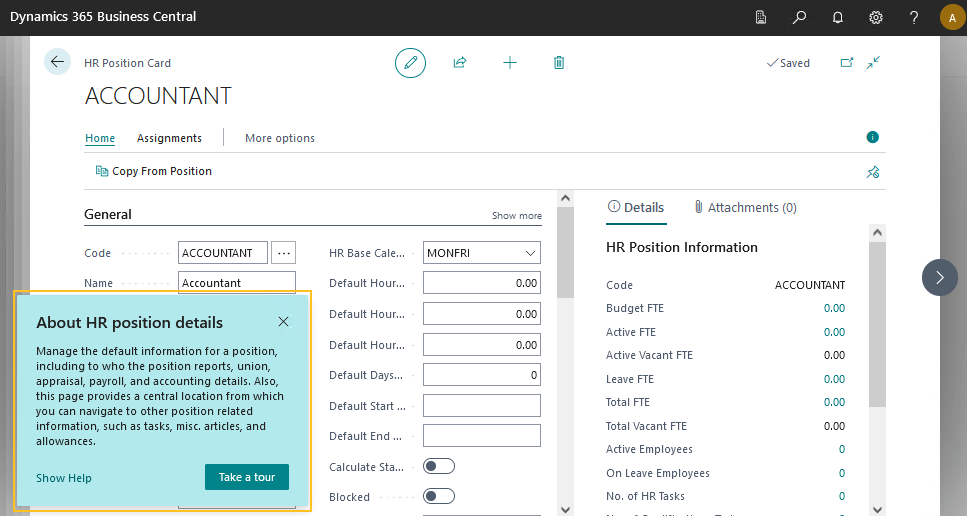Screen dimensions: 967x516
Task: Click the trash can delete icon
Action: click(x=559, y=62)
